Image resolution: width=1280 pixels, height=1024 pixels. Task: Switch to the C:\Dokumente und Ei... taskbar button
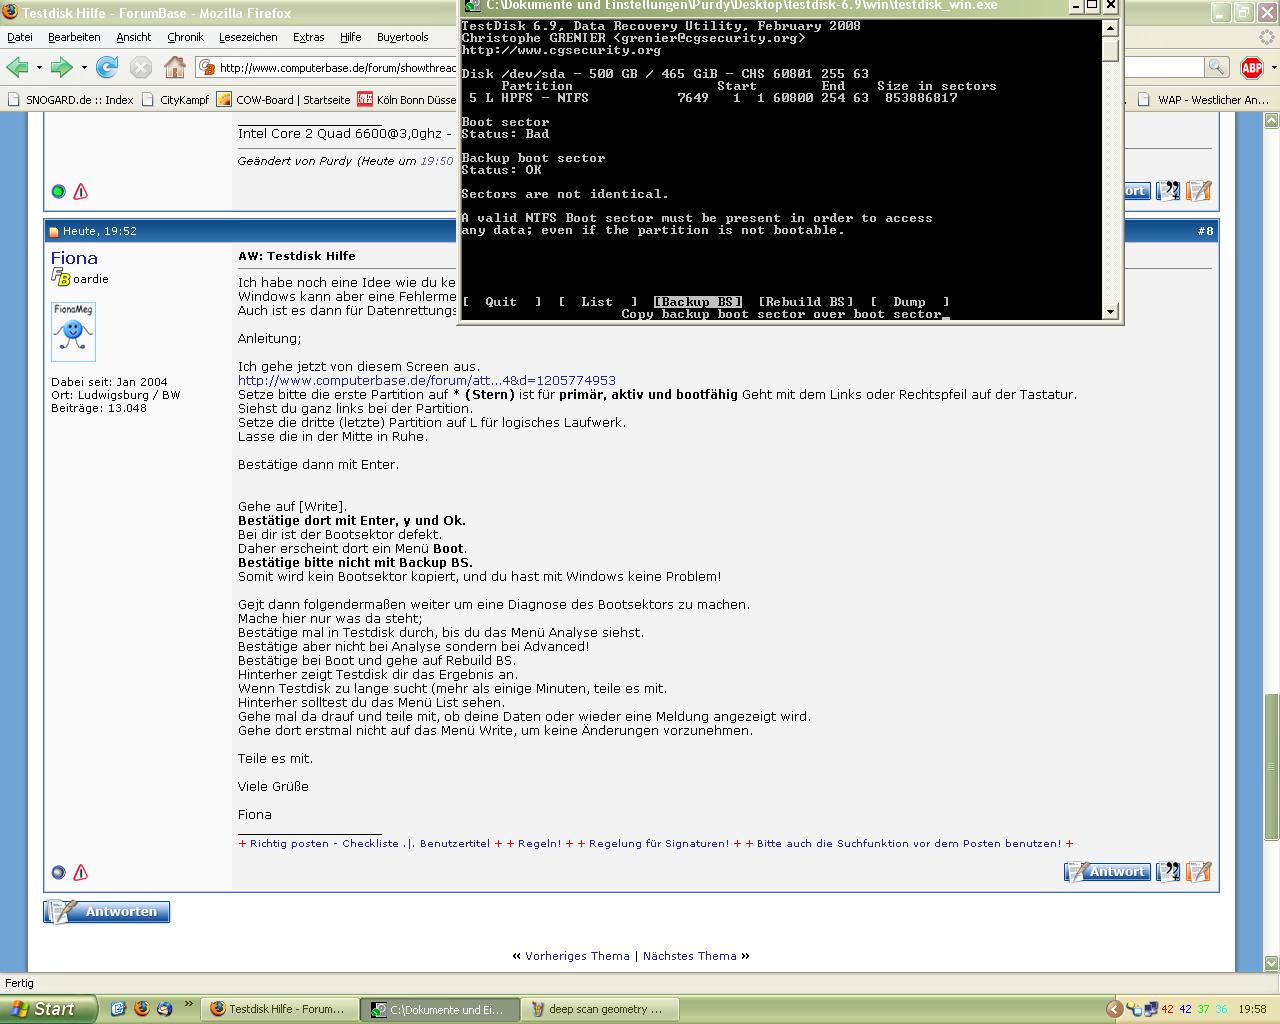pos(439,1009)
